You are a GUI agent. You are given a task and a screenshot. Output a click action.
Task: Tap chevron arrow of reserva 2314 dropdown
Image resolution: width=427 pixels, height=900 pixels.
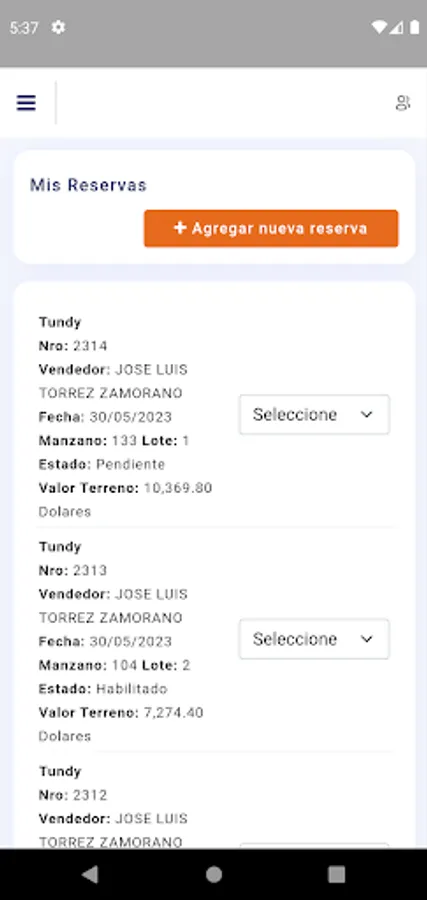367,414
